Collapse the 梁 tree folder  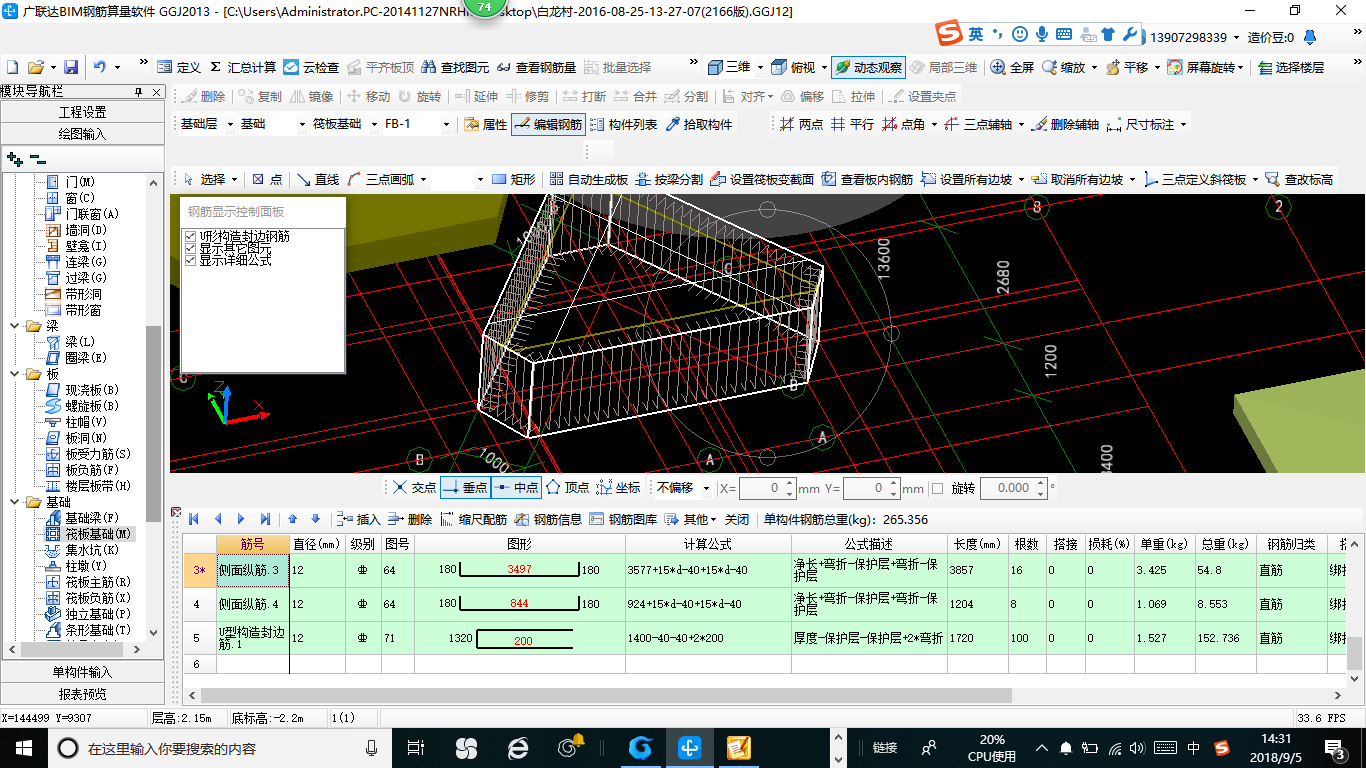point(14,326)
